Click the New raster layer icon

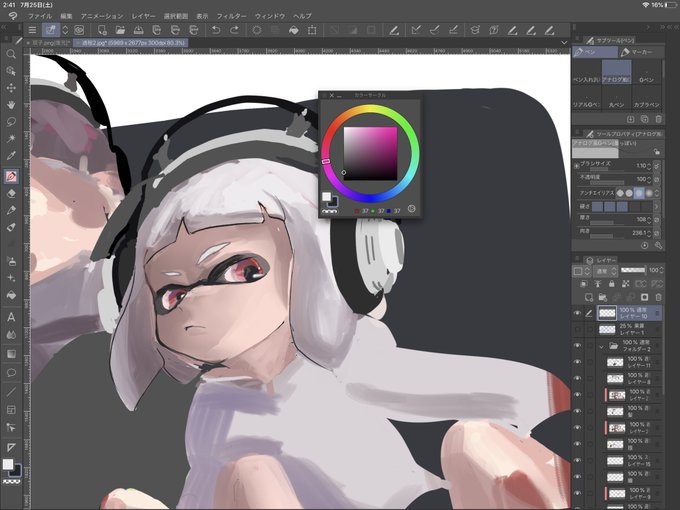[588, 297]
